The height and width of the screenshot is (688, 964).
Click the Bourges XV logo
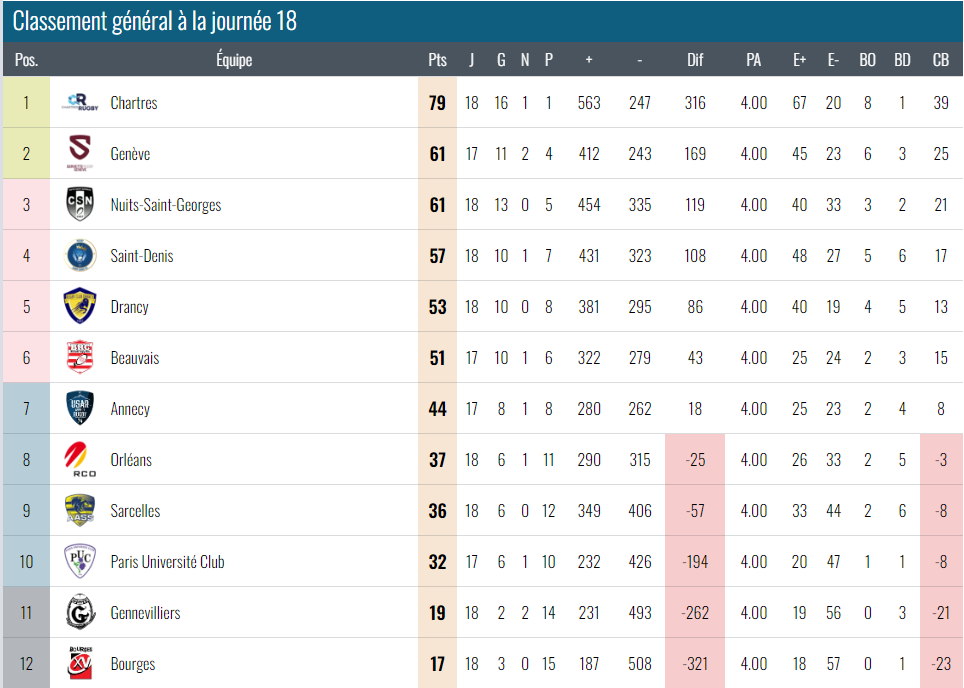click(80, 663)
